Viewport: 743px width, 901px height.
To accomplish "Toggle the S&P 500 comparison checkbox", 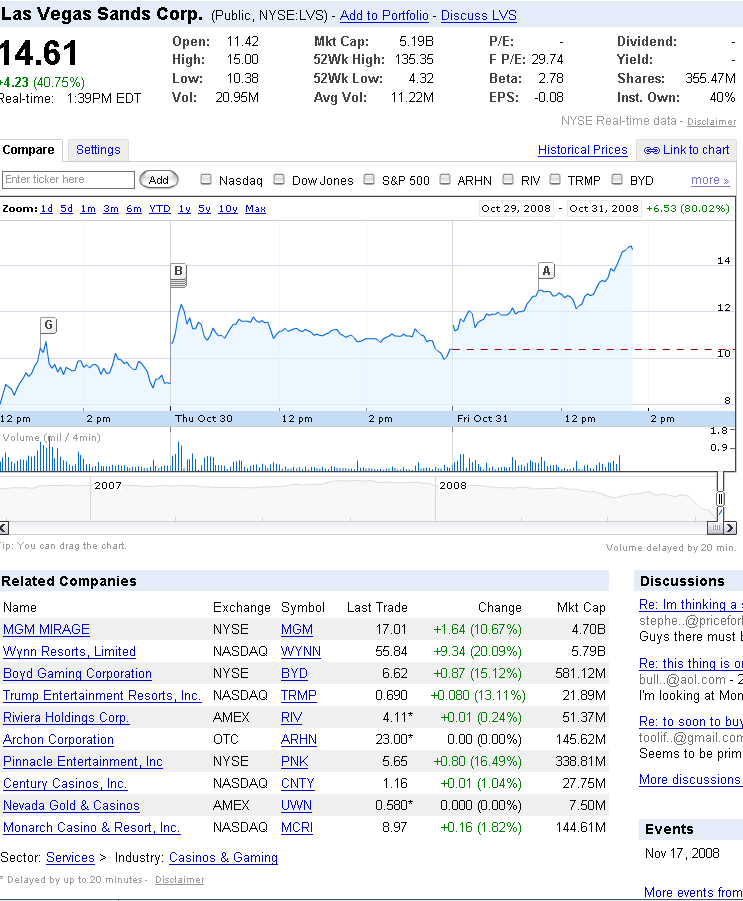I will point(369,179).
